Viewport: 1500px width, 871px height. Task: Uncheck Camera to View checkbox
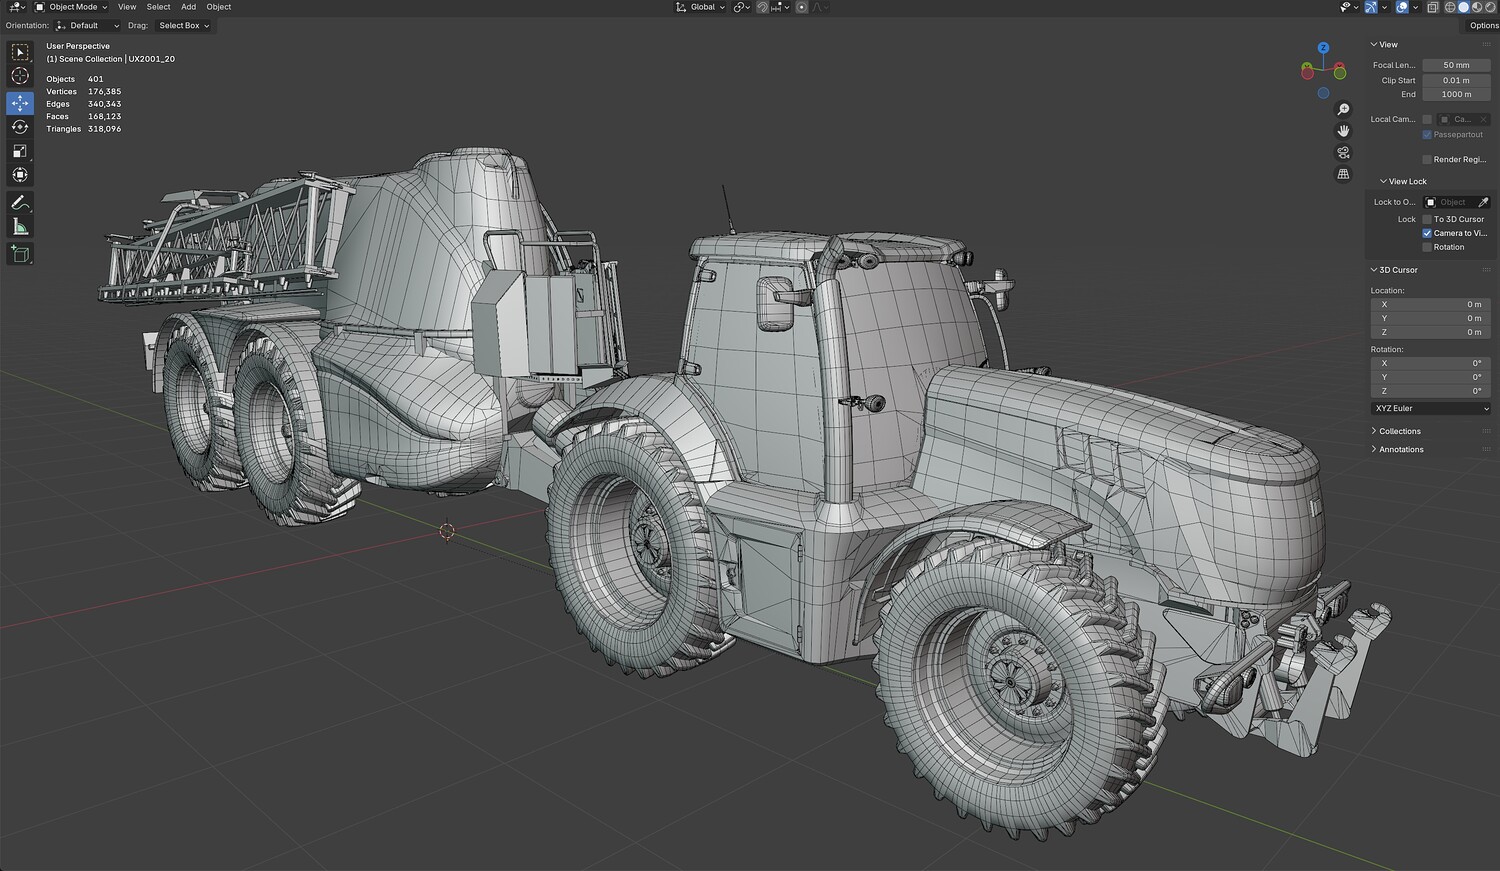(1427, 233)
